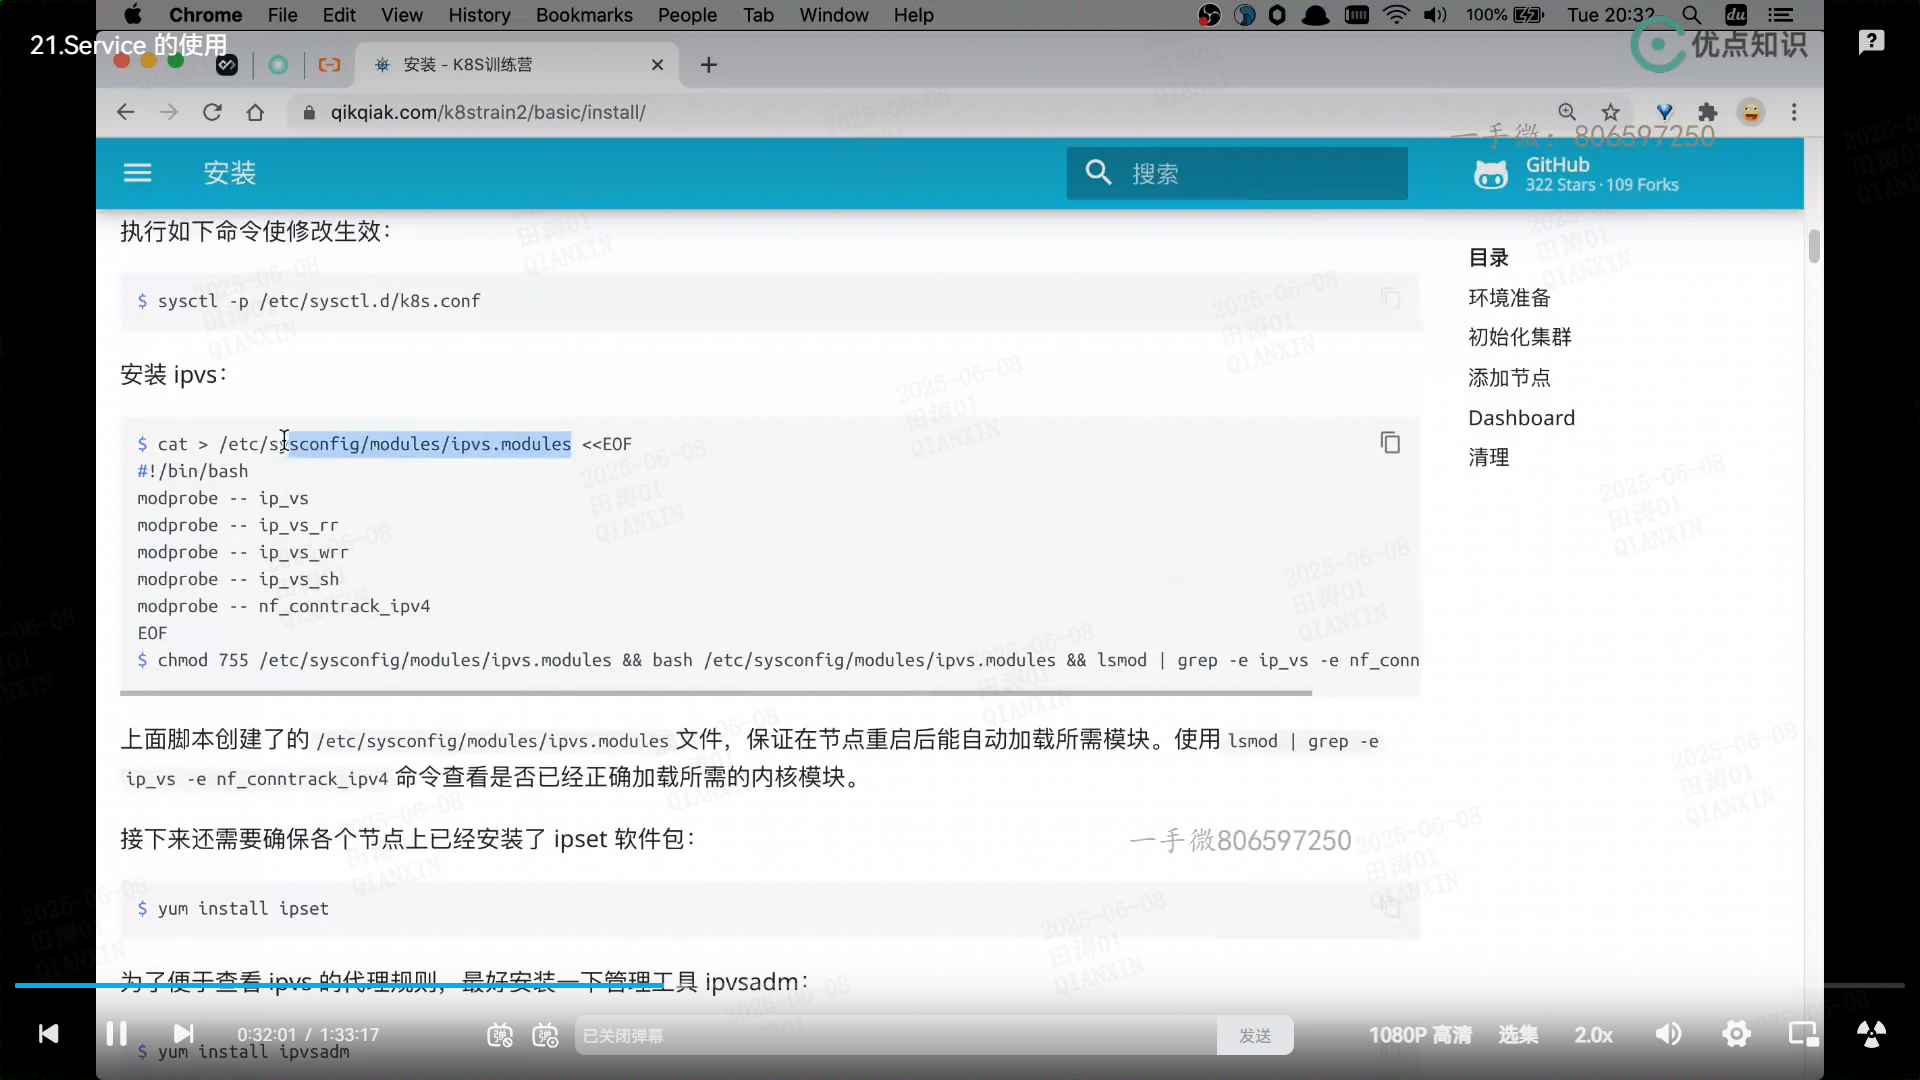Jump to 初始化集群 in table of contents
Viewport: 1920px width, 1080px height.
tap(1519, 337)
